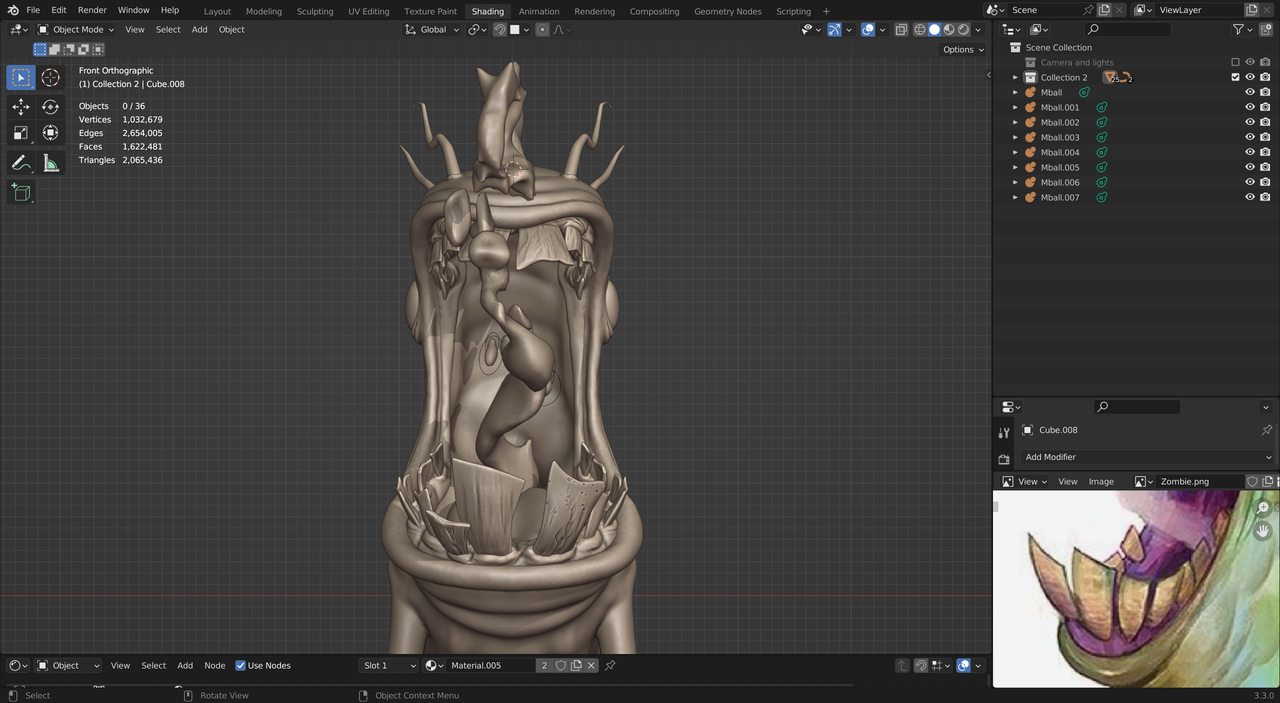Switch viewport to wireframe shading
Image resolution: width=1280 pixels, height=703 pixels.
(x=920, y=30)
